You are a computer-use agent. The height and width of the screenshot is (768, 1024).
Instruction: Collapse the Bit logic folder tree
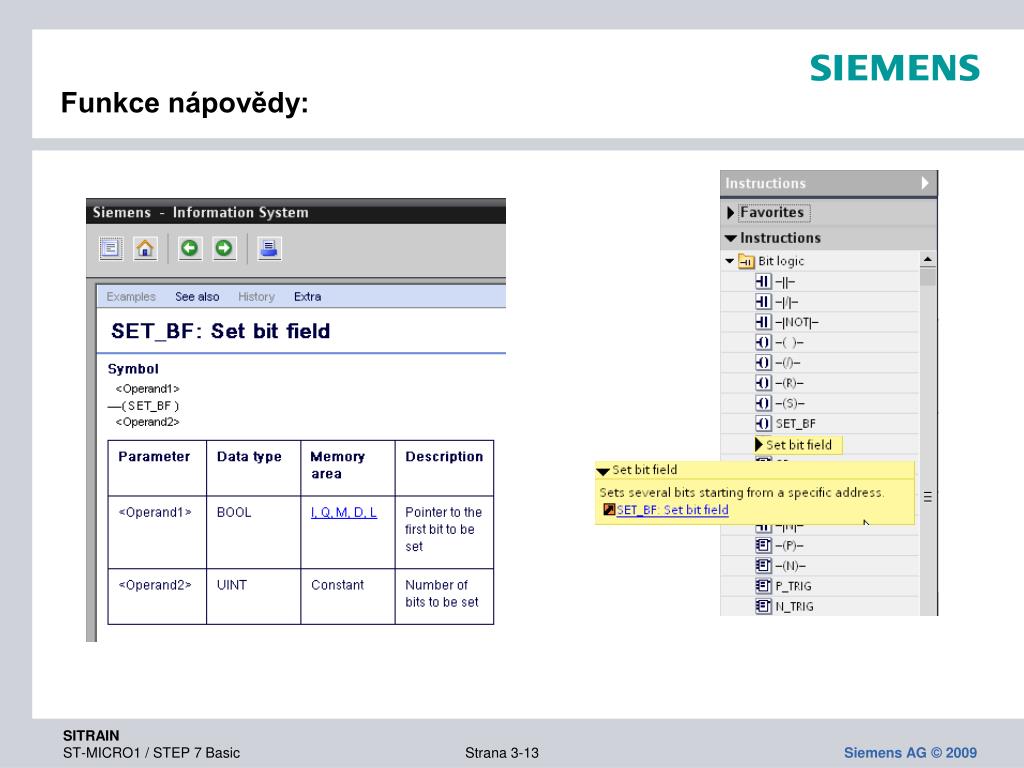coord(729,261)
